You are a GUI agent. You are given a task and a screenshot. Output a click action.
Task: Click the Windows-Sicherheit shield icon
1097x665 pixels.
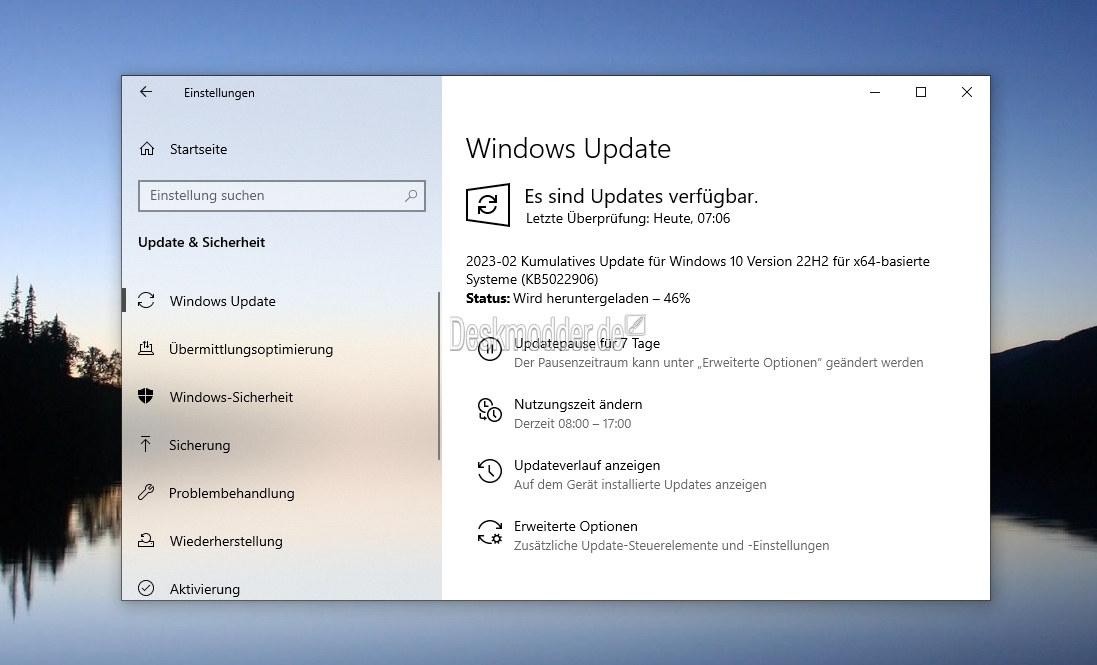point(146,396)
